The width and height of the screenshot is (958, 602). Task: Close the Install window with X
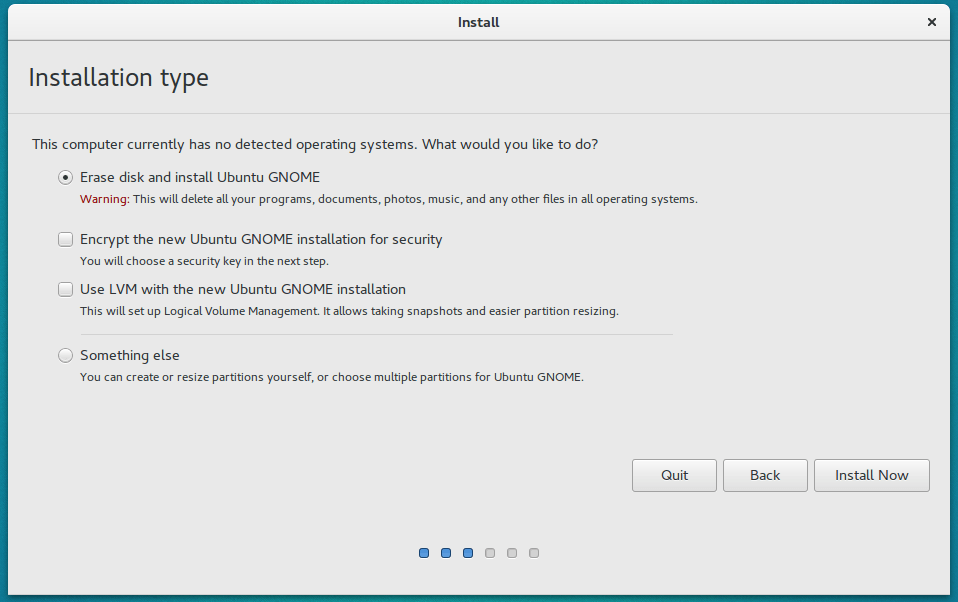pyautogui.click(x=932, y=22)
